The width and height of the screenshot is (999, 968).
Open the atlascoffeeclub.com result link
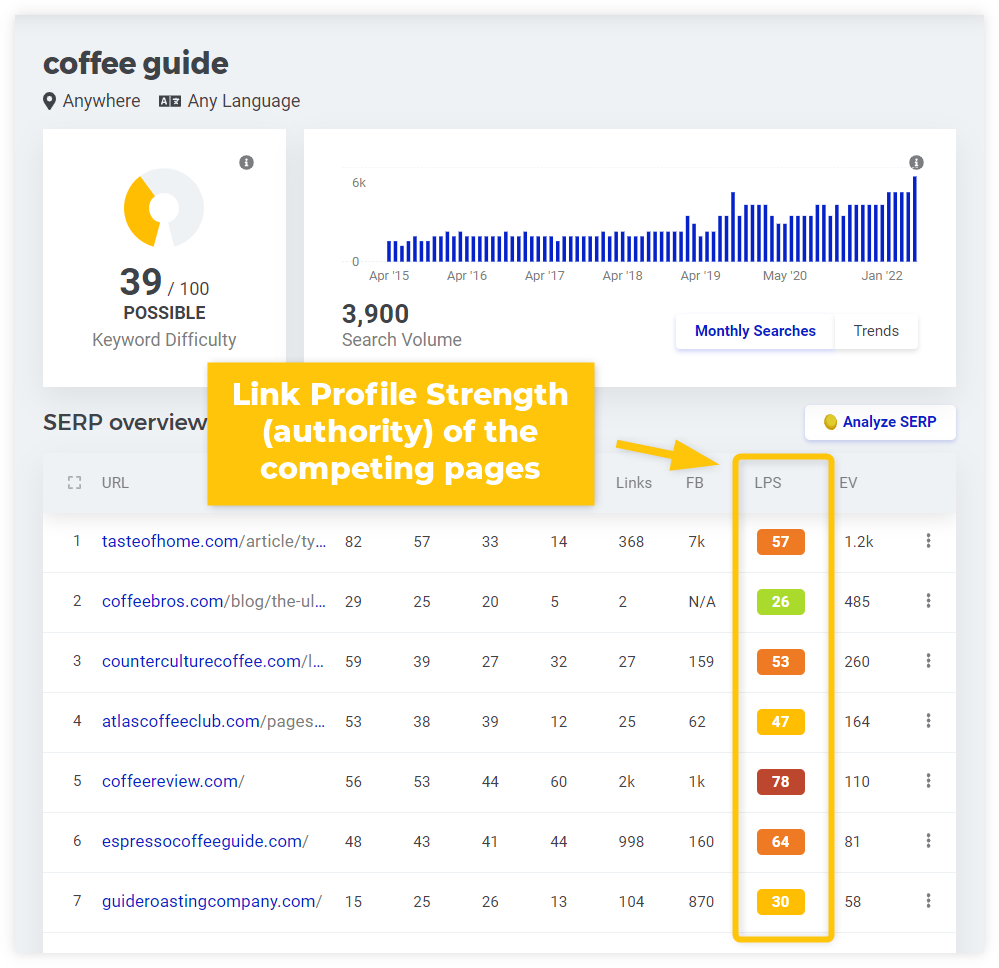pyautogui.click(x=213, y=721)
